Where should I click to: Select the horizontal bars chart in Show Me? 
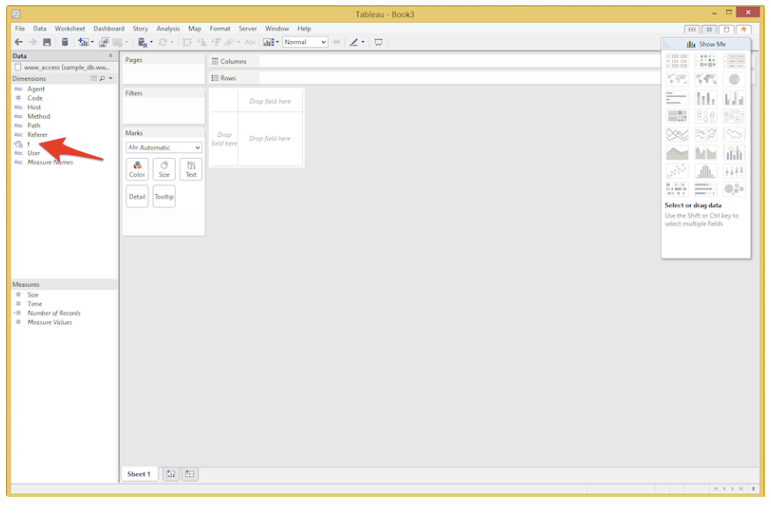tap(677, 98)
